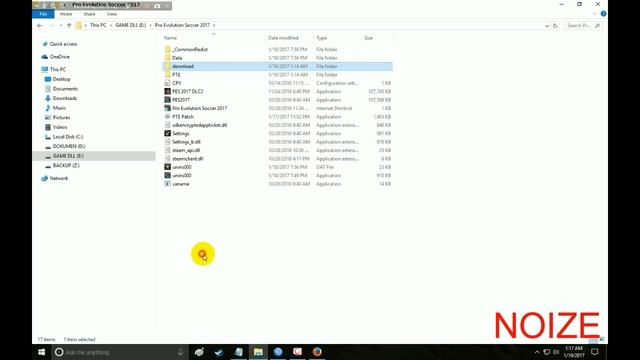Open the Share ribbon tab

pyautogui.click(x=89, y=14)
